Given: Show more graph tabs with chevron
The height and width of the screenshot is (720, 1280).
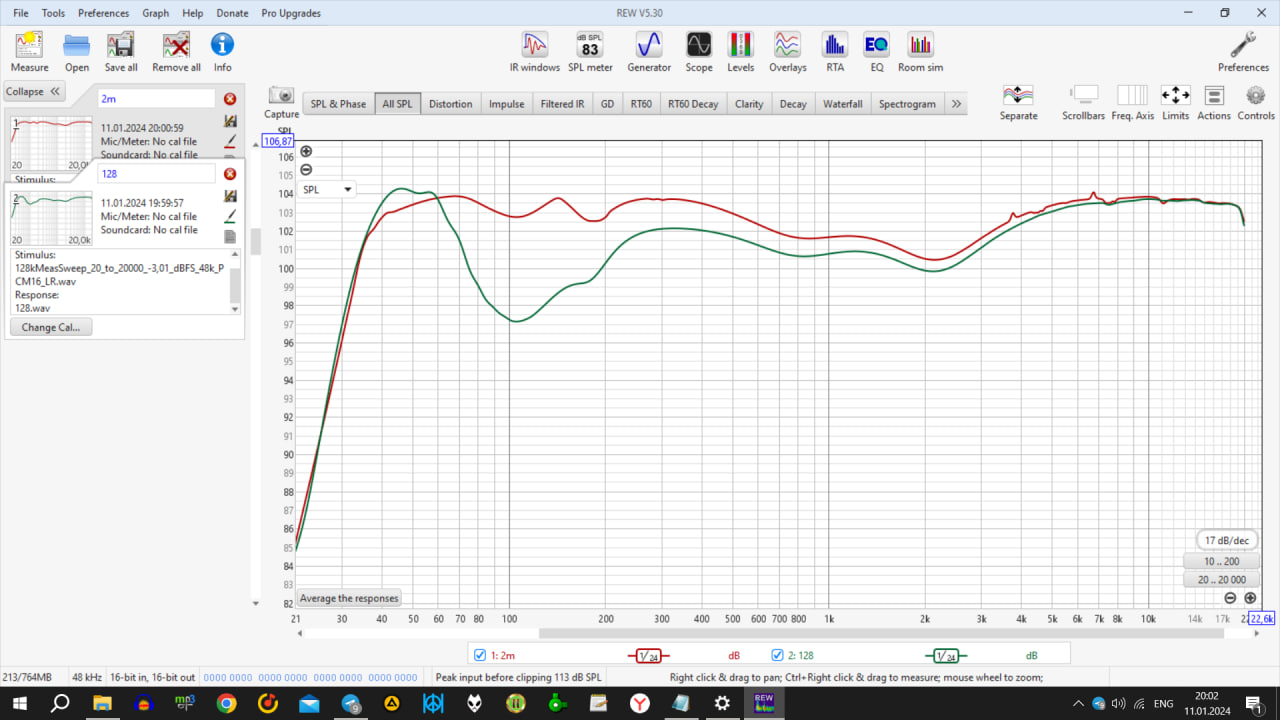Looking at the screenshot, I should (956, 104).
